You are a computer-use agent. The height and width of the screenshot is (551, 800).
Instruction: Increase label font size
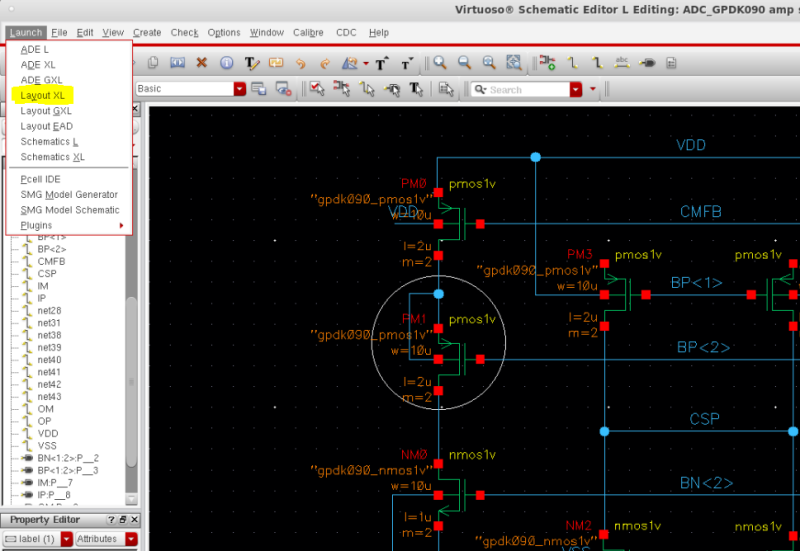pos(381,63)
